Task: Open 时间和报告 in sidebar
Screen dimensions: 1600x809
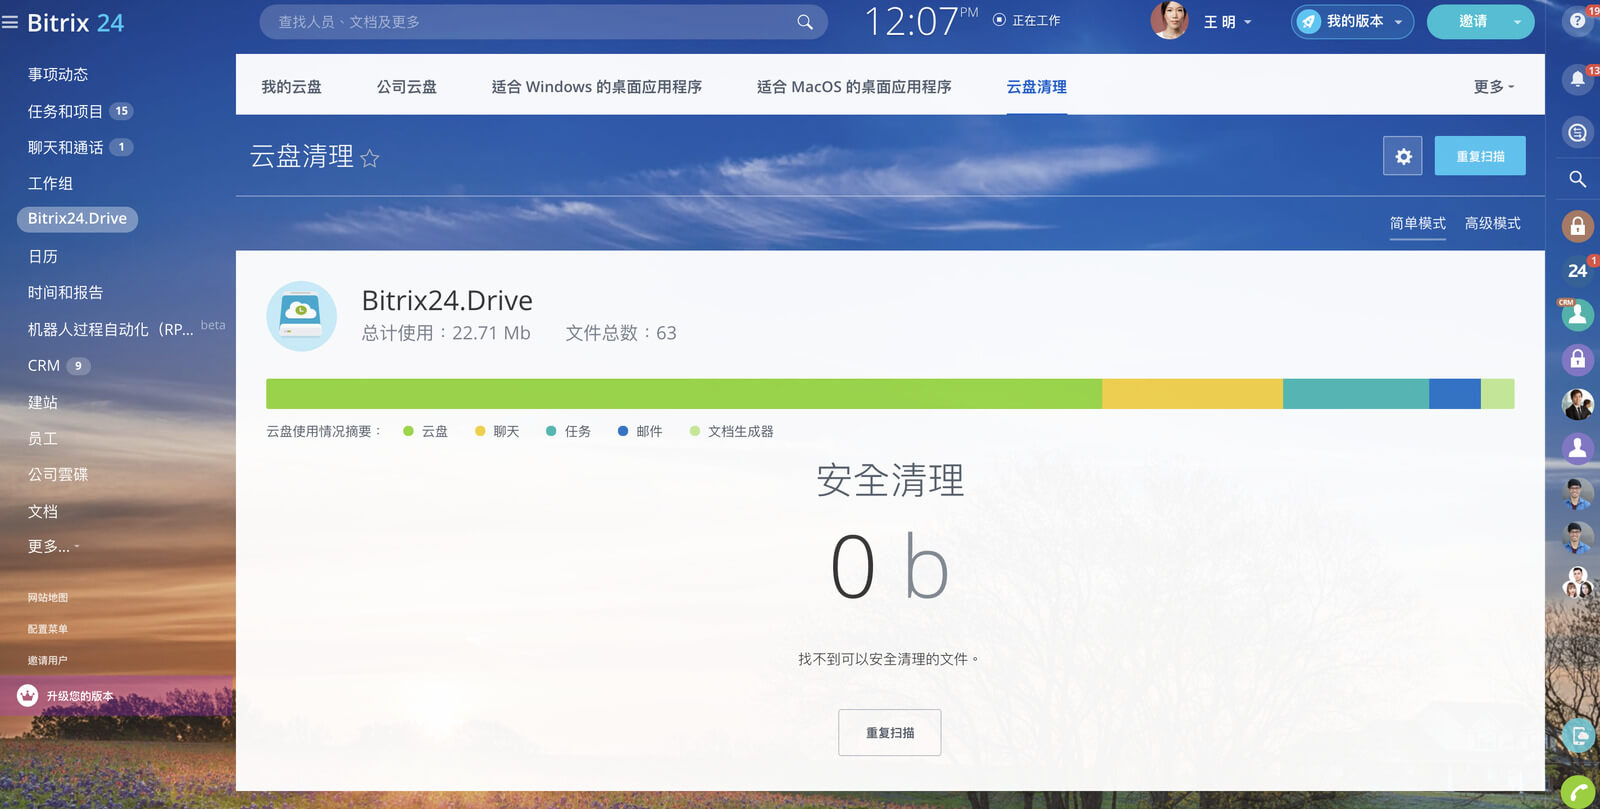Action: 65,292
